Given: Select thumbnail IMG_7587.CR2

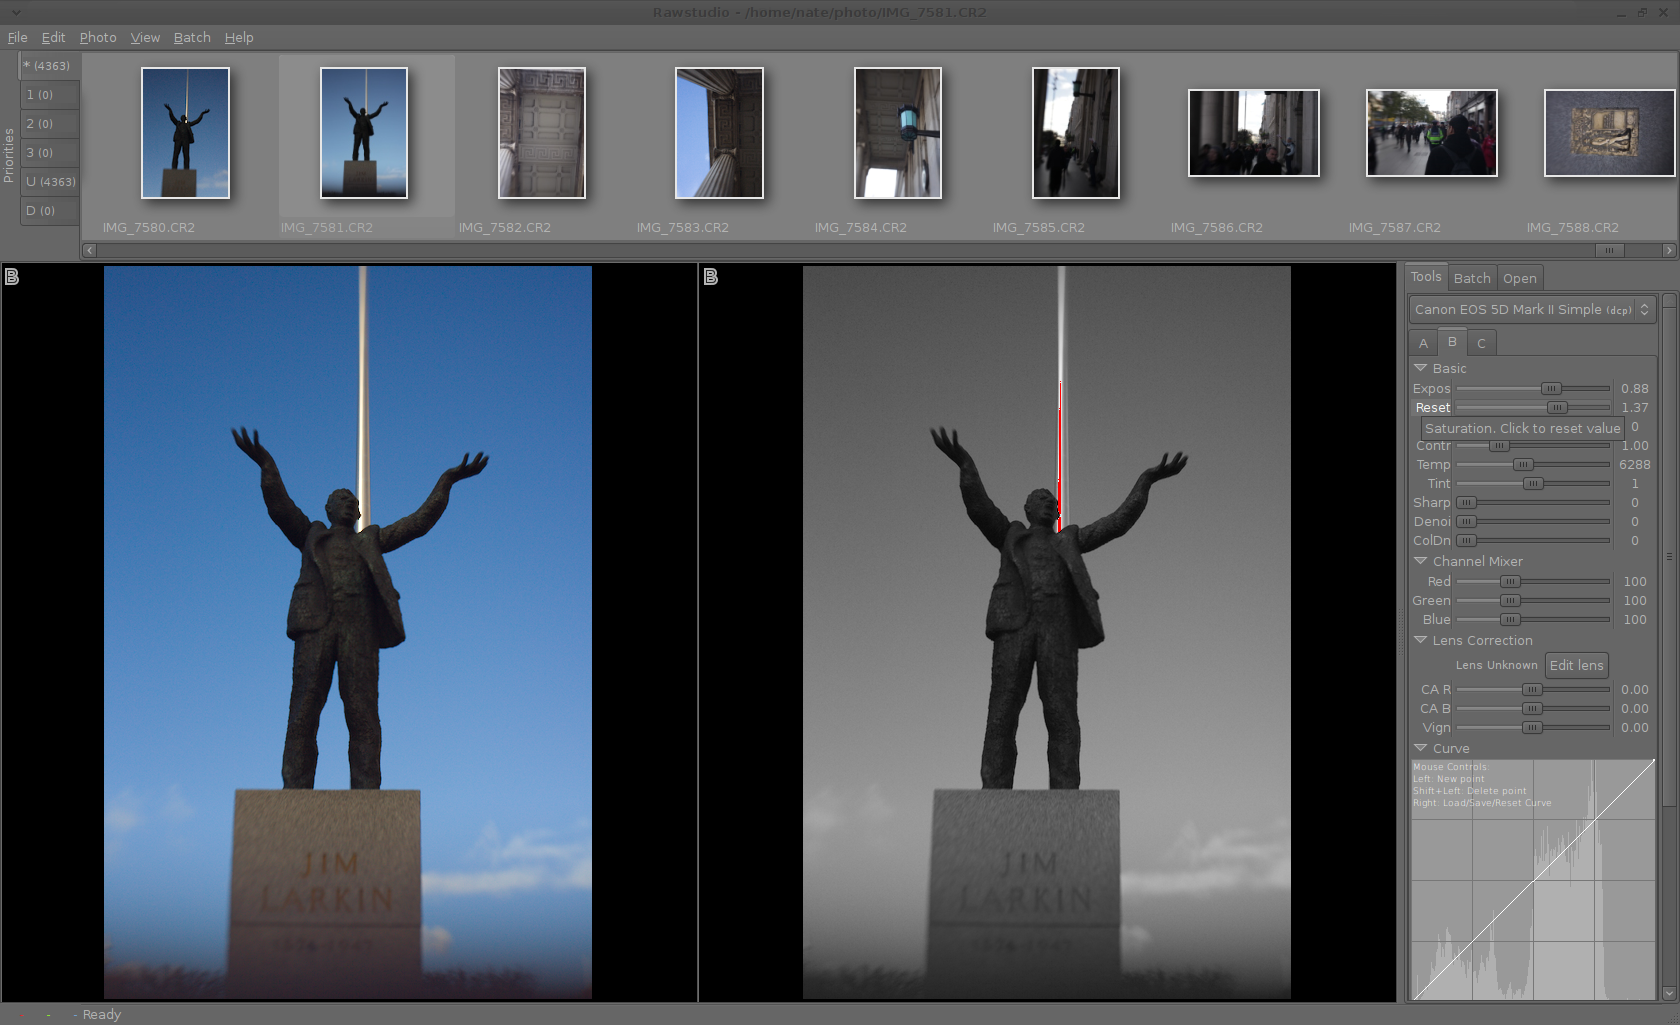Looking at the screenshot, I should click(x=1432, y=133).
